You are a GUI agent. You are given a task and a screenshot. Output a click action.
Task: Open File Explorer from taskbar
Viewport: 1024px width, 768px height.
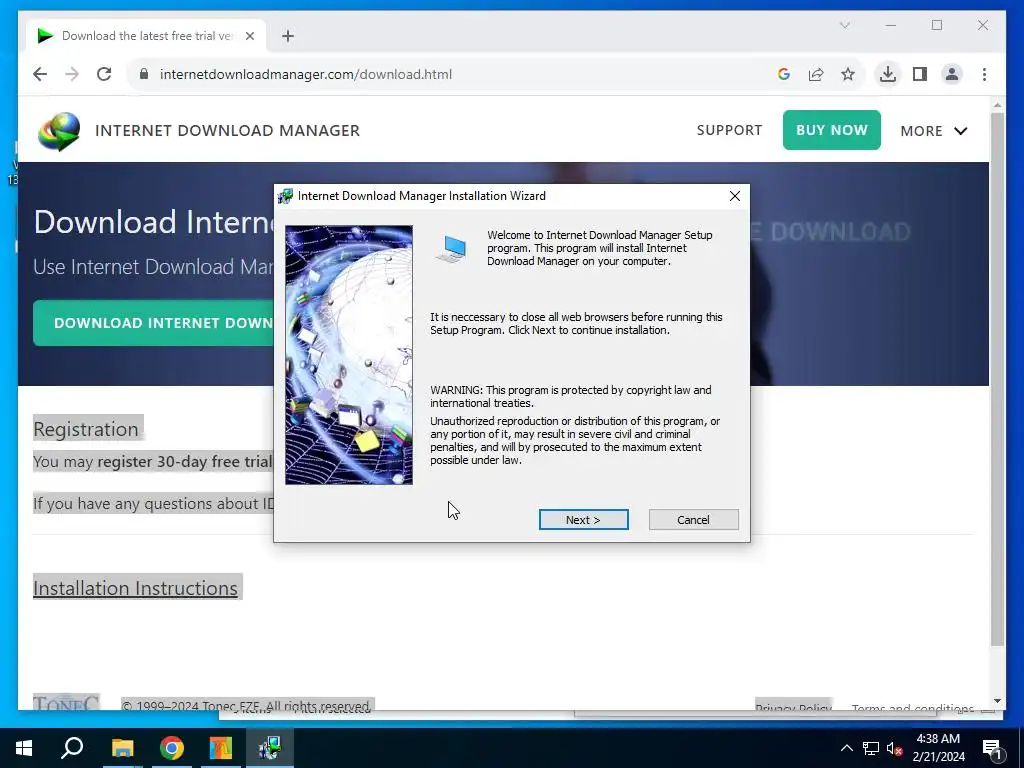click(x=122, y=748)
